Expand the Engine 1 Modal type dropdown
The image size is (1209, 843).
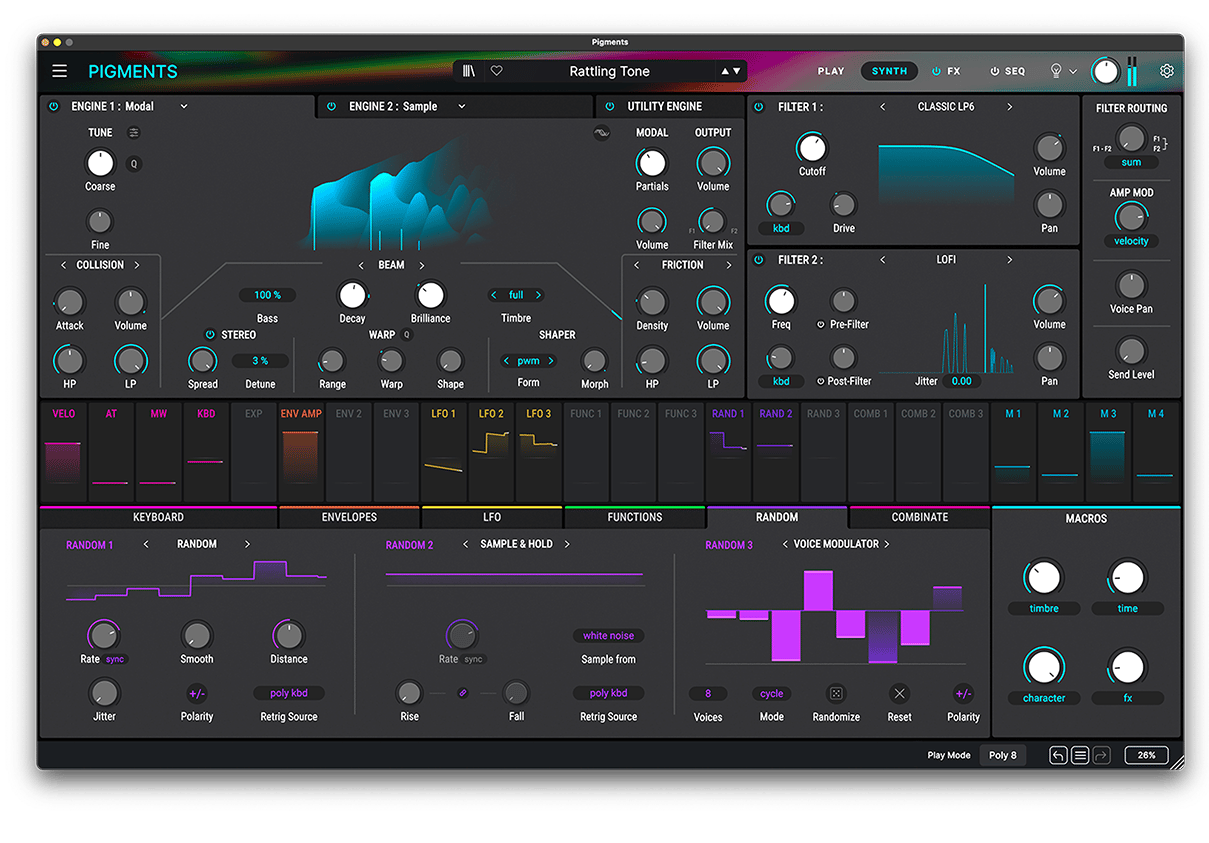(x=184, y=106)
